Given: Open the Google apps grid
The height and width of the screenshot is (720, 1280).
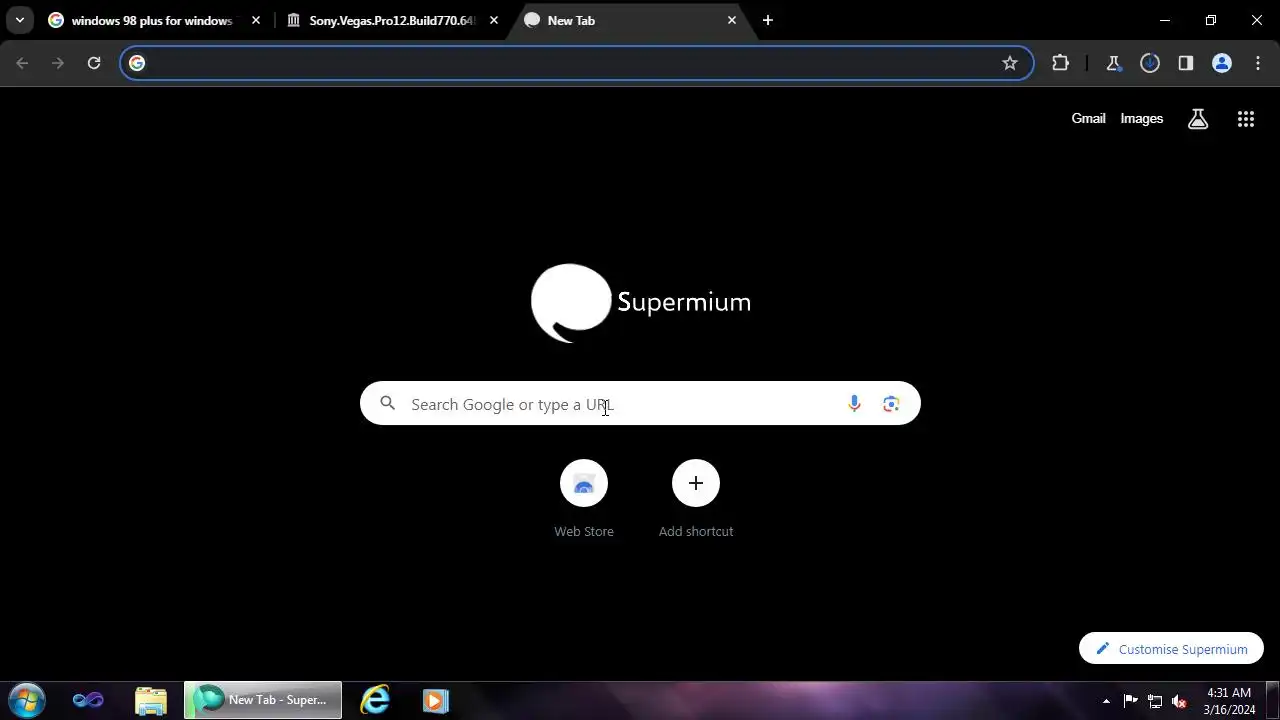Looking at the screenshot, I should pyautogui.click(x=1245, y=119).
